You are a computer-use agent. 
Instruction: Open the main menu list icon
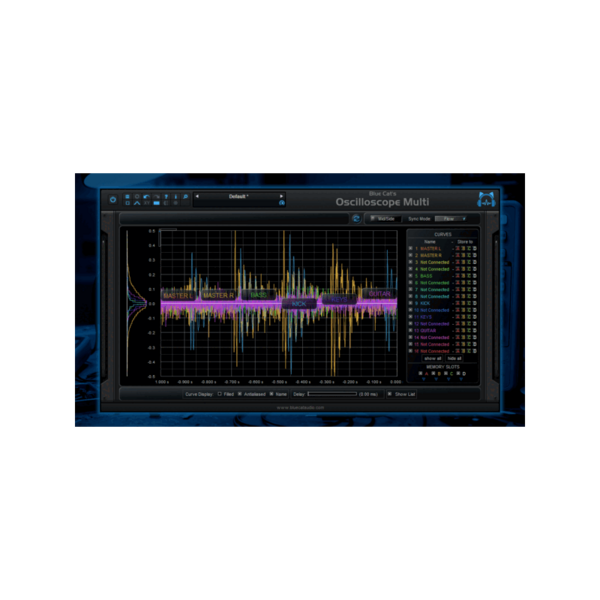(127, 197)
